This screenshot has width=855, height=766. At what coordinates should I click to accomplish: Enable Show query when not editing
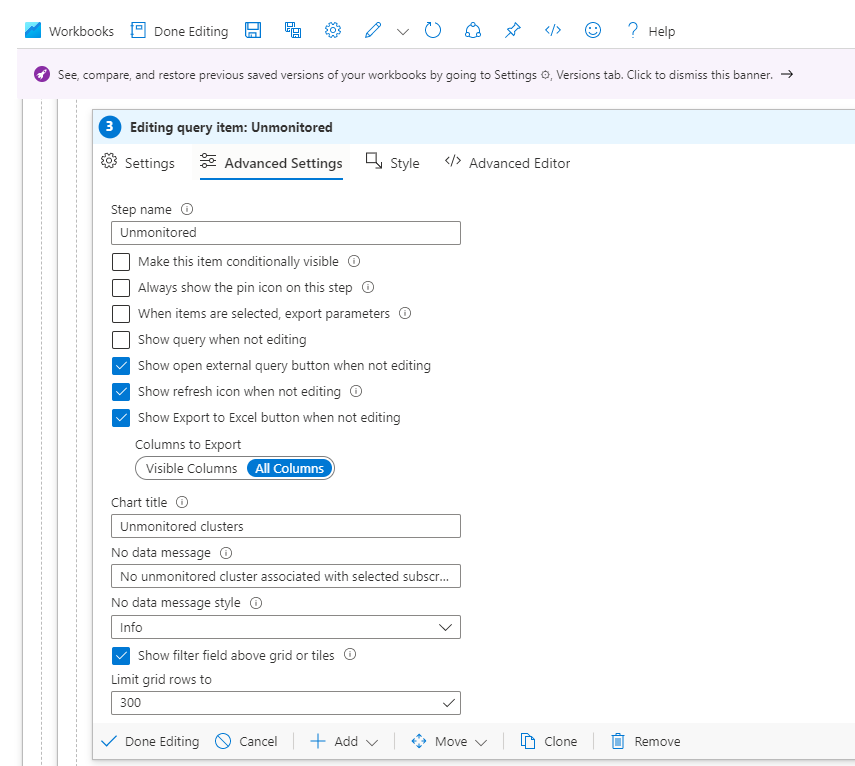tap(121, 339)
